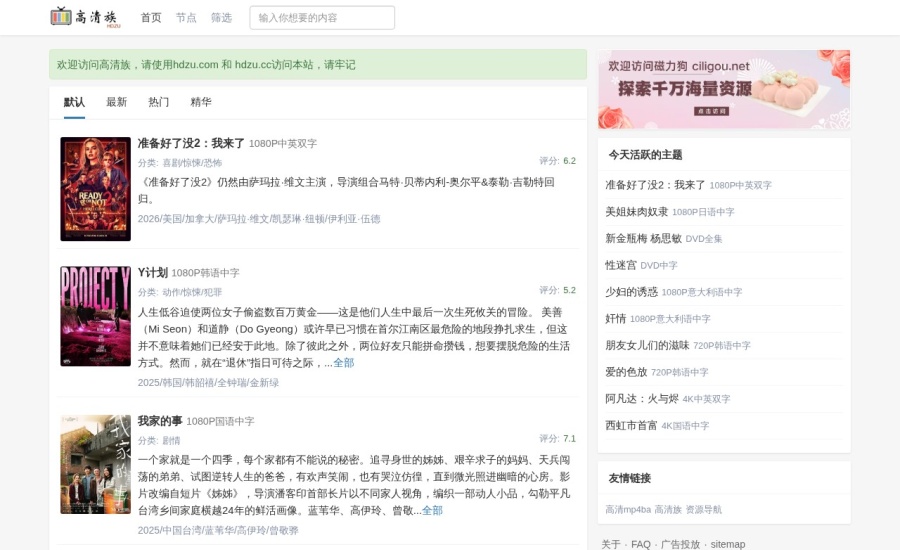This screenshot has width=900, height=550.
Task: Focus the search box 输入你想要的内容
Action: (x=322, y=18)
